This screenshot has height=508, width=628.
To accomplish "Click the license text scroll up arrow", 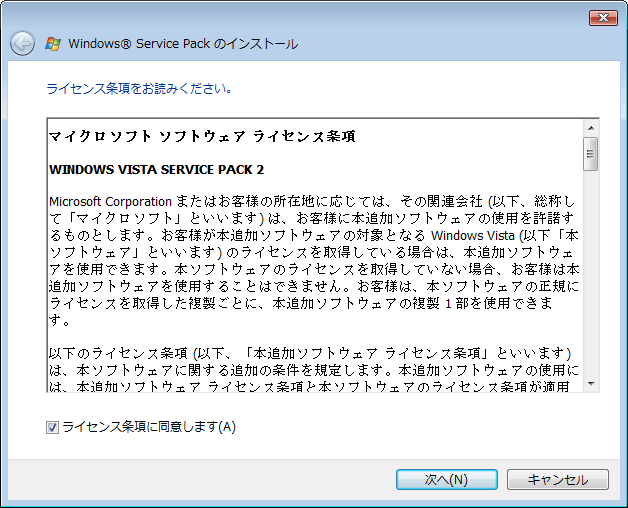I will [x=591, y=128].
